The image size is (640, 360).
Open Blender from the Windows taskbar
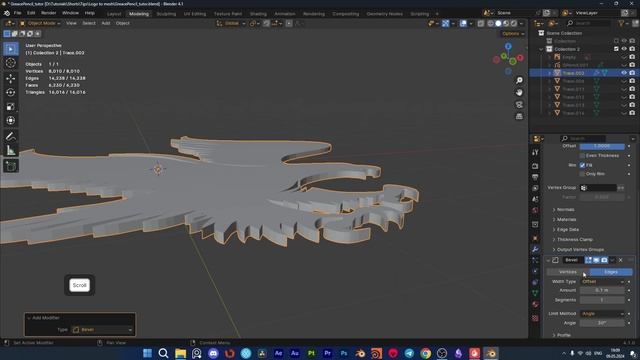pos(491,353)
